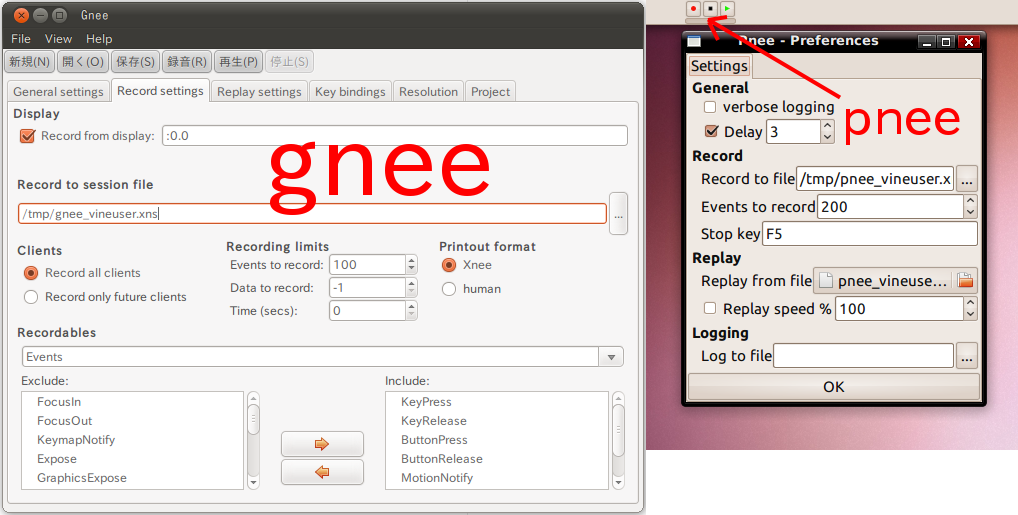This screenshot has height=515, width=1018.
Task: Select the Record settings tab
Action: 160,91
